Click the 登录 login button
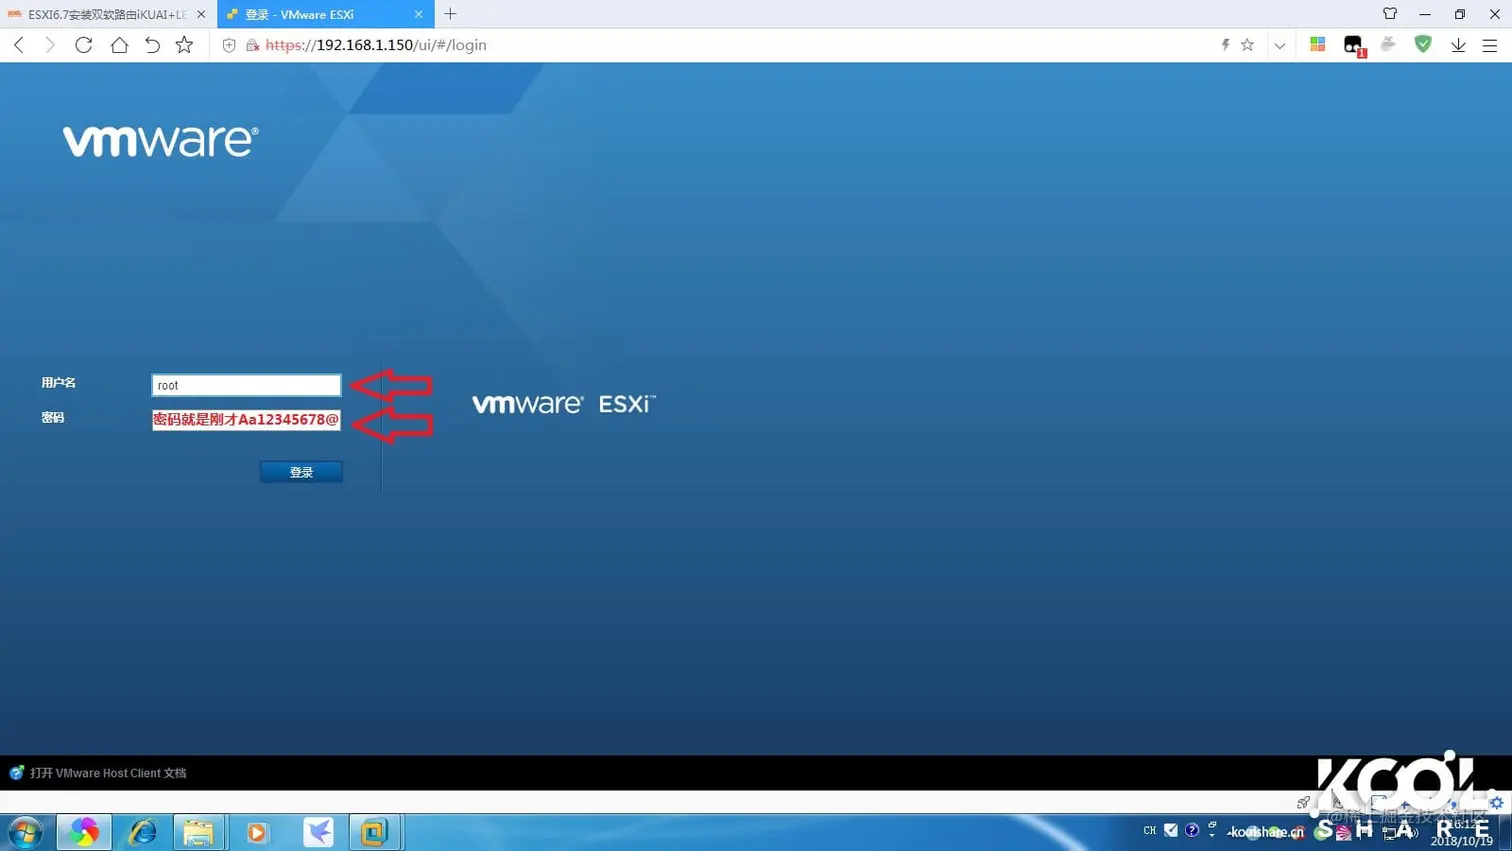1512x851 pixels. coord(301,472)
